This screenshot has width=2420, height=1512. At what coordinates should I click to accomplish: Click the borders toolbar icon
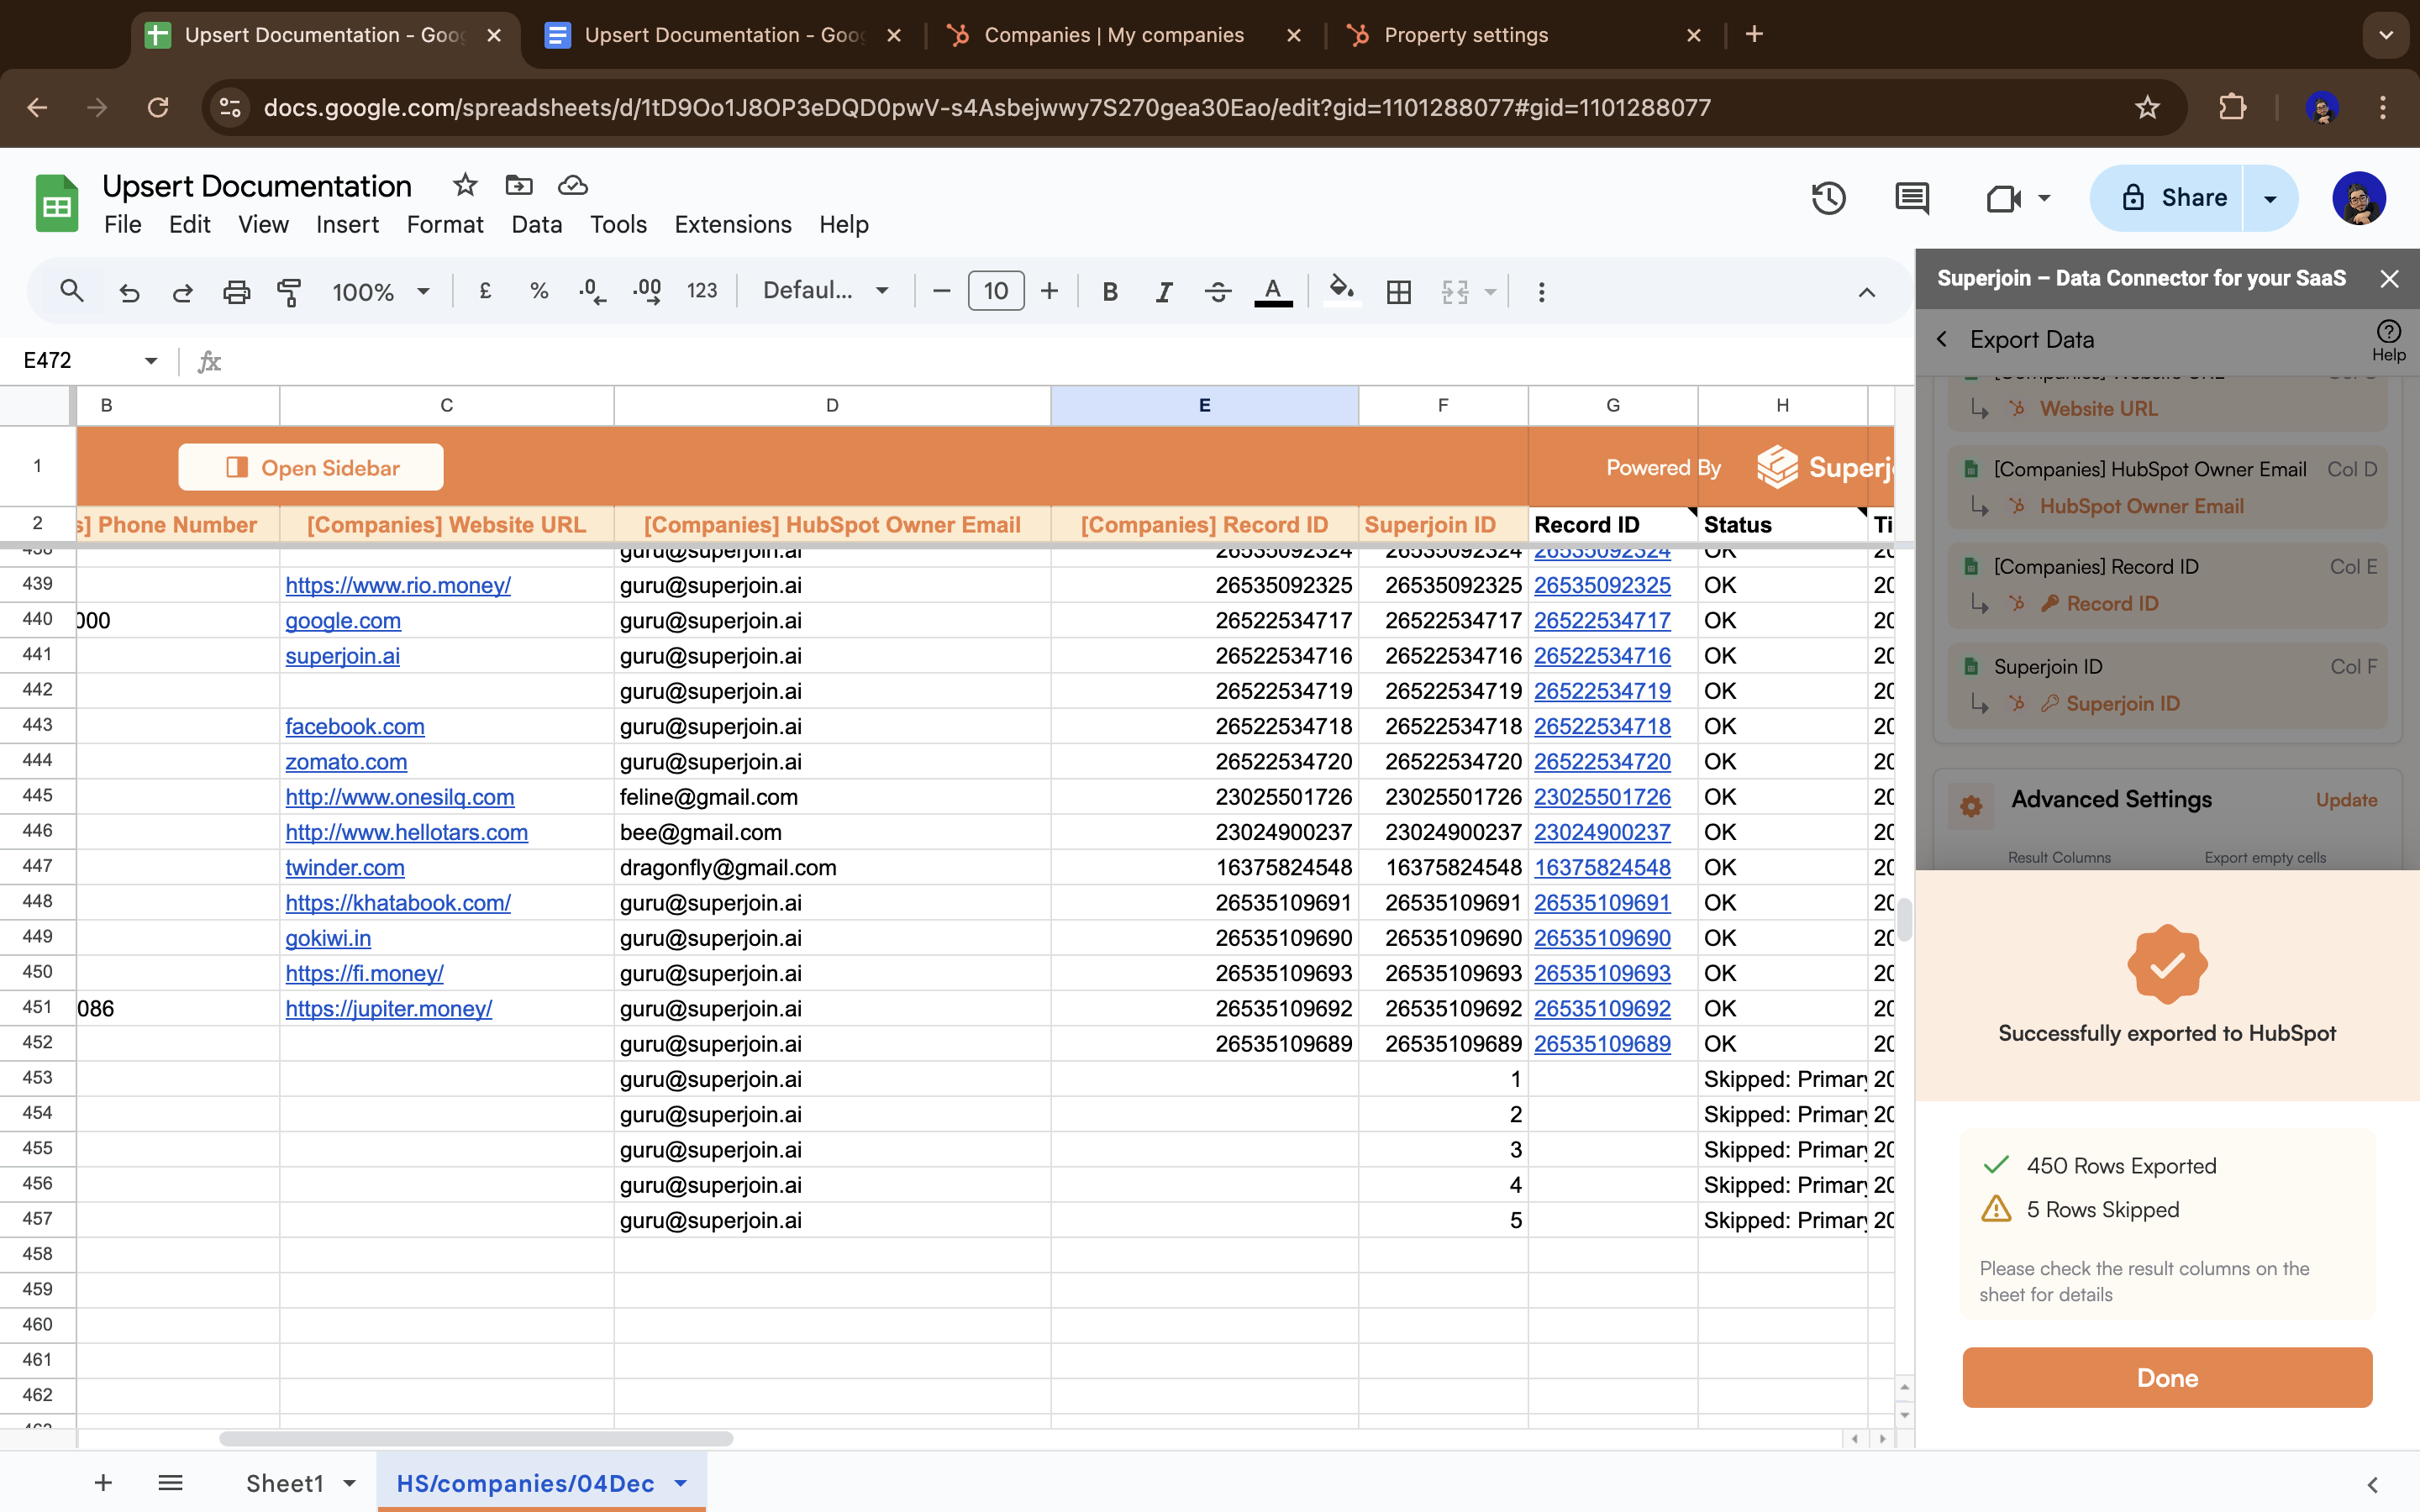click(x=1398, y=292)
